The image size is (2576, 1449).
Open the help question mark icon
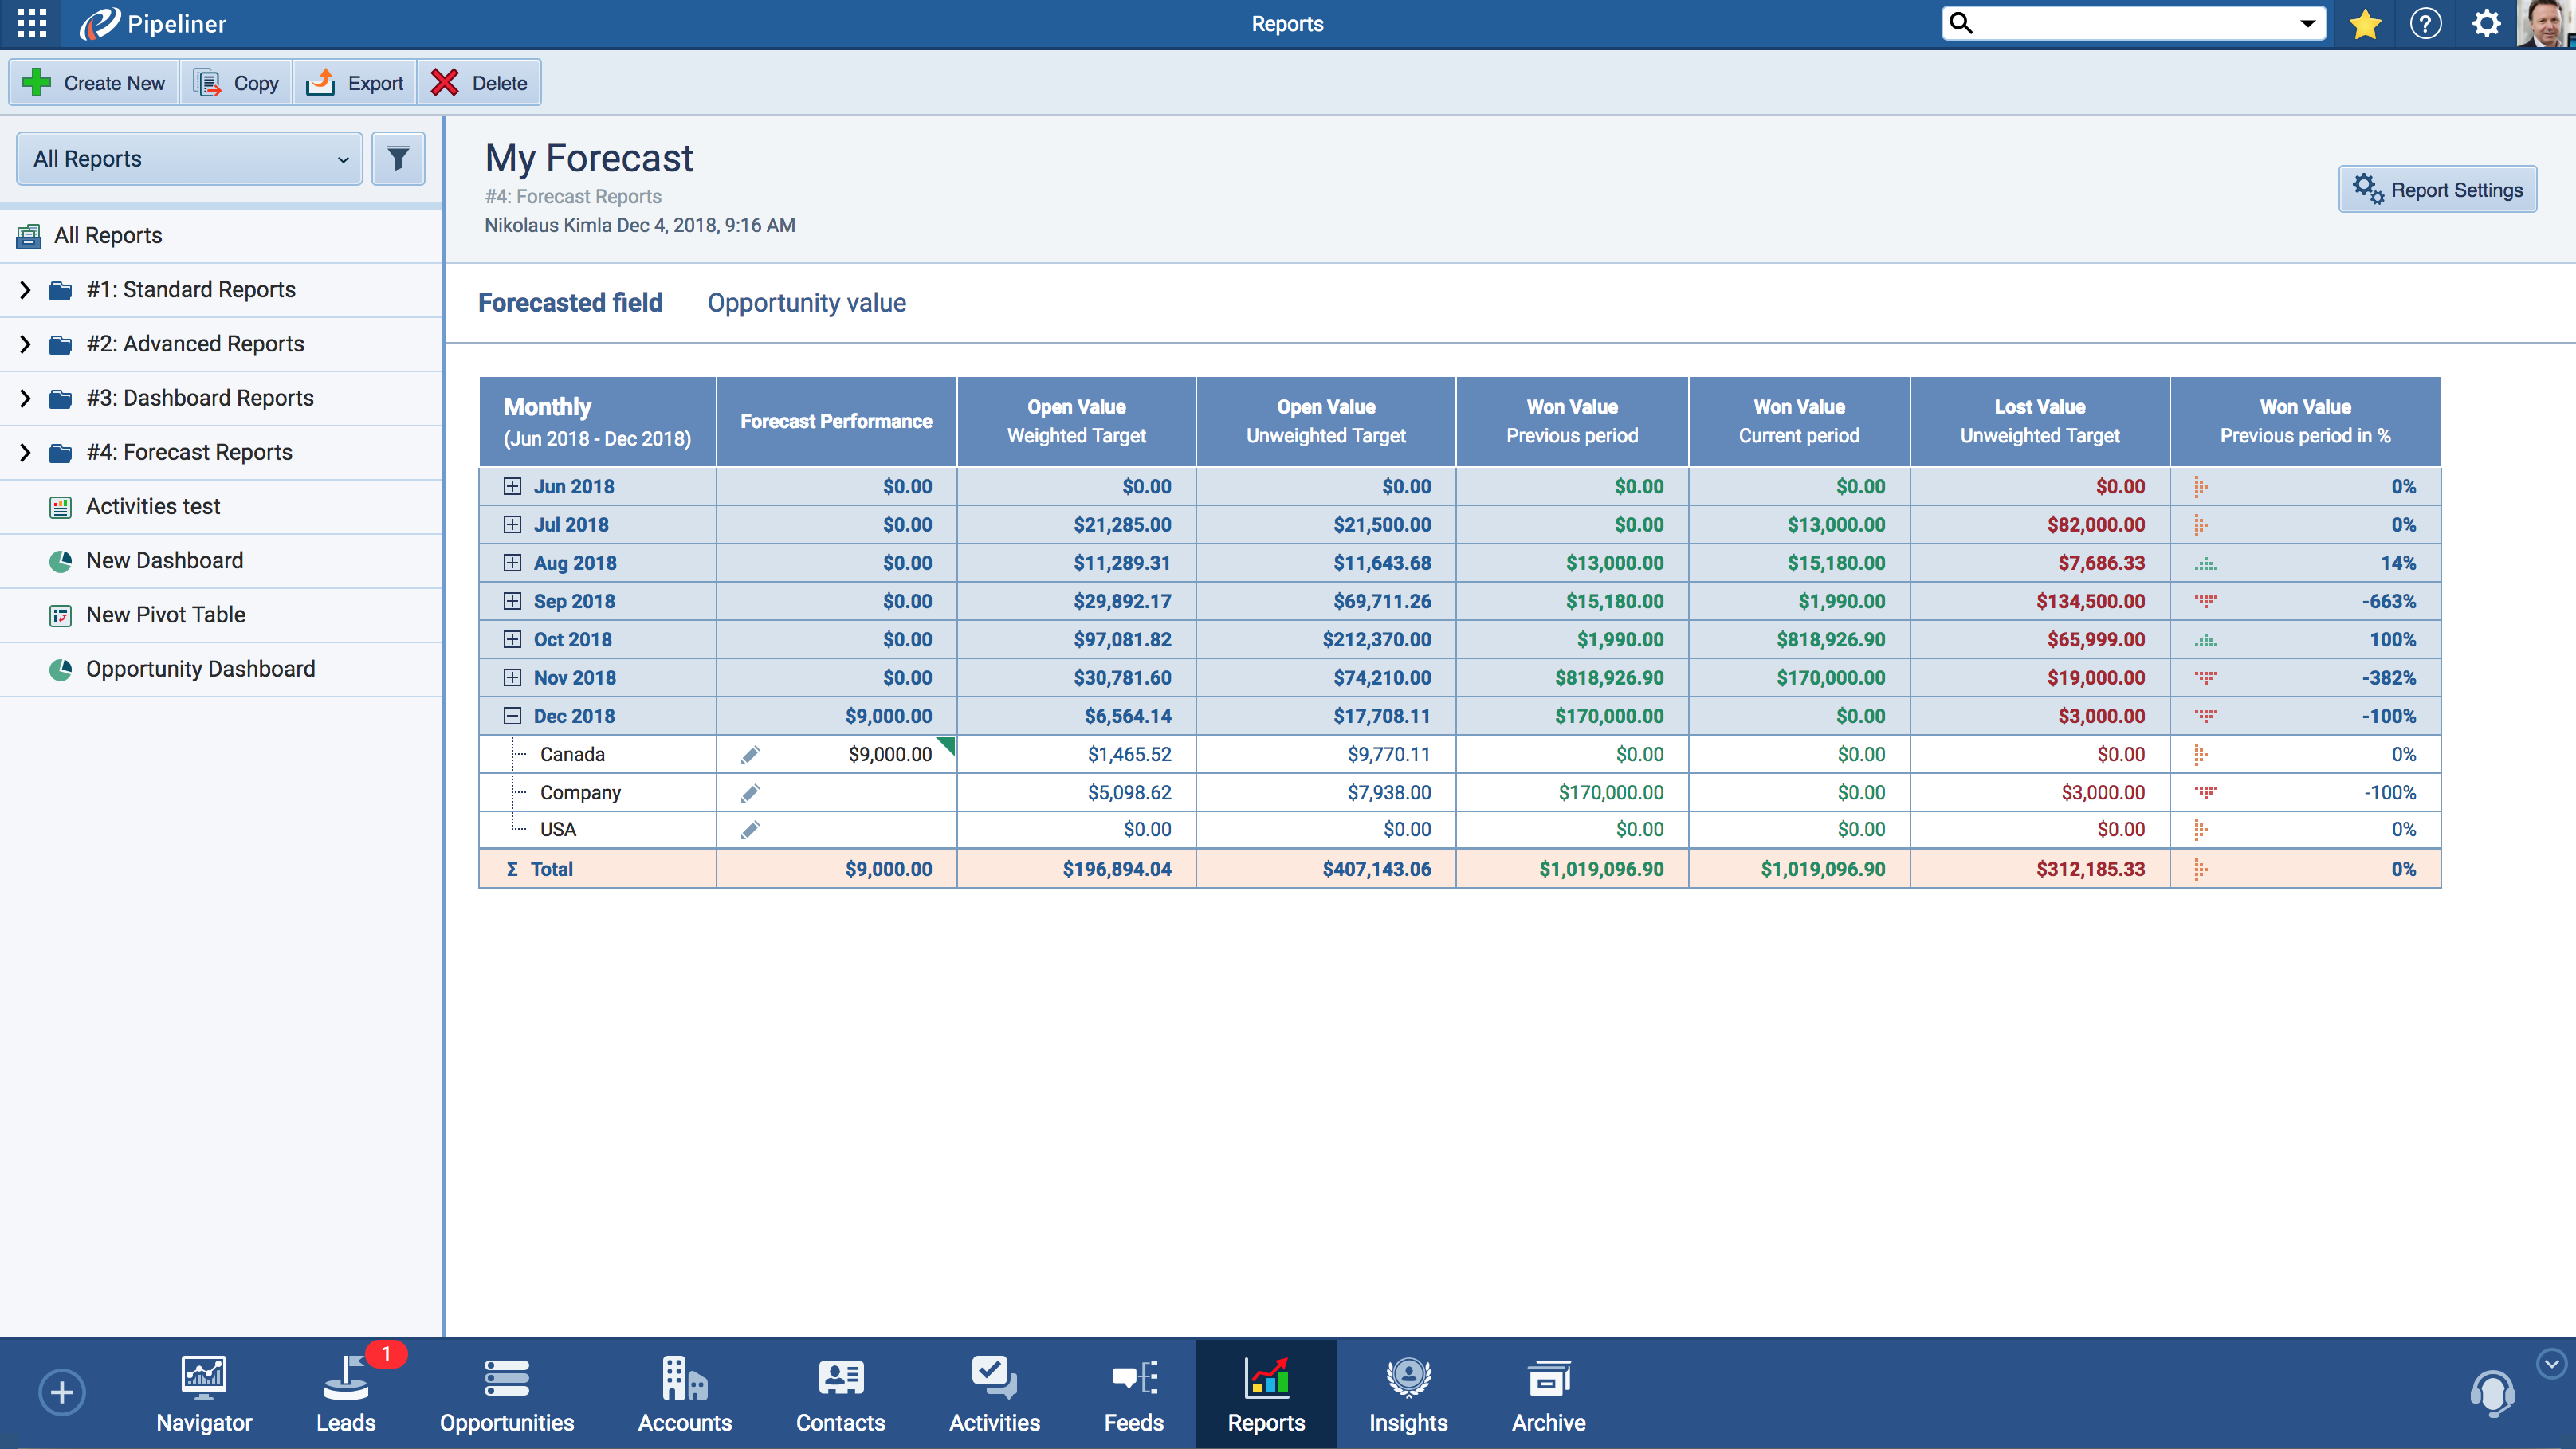[2425, 23]
